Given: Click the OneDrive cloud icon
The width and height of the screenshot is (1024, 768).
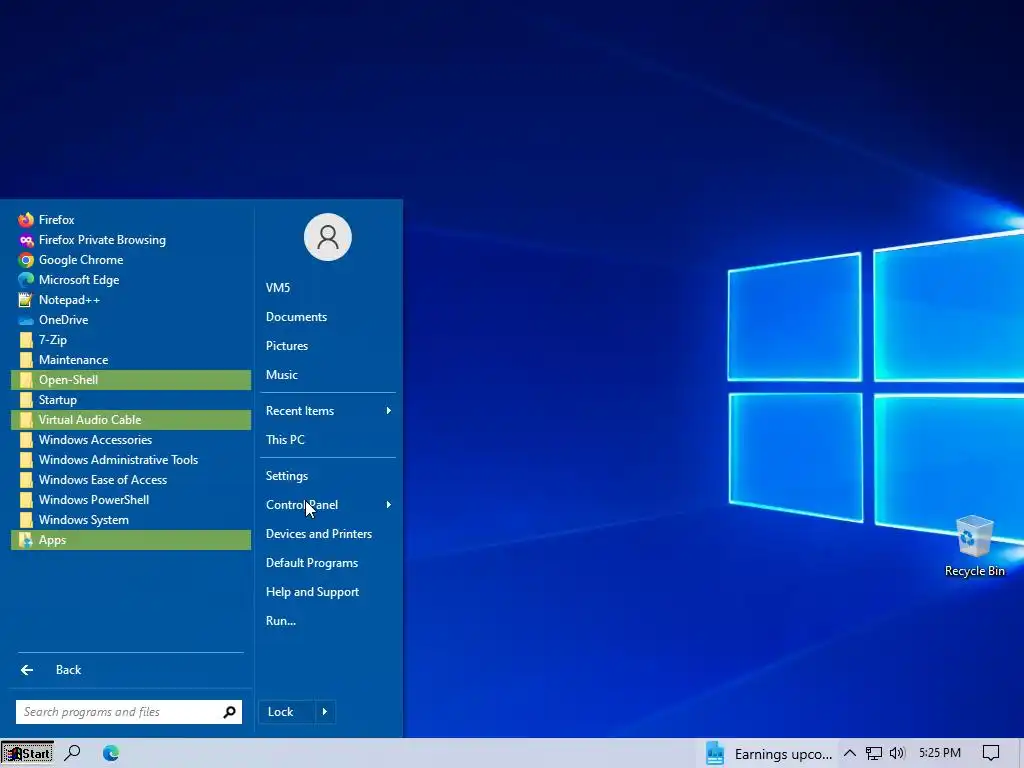Looking at the screenshot, I should tap(26, 320).
